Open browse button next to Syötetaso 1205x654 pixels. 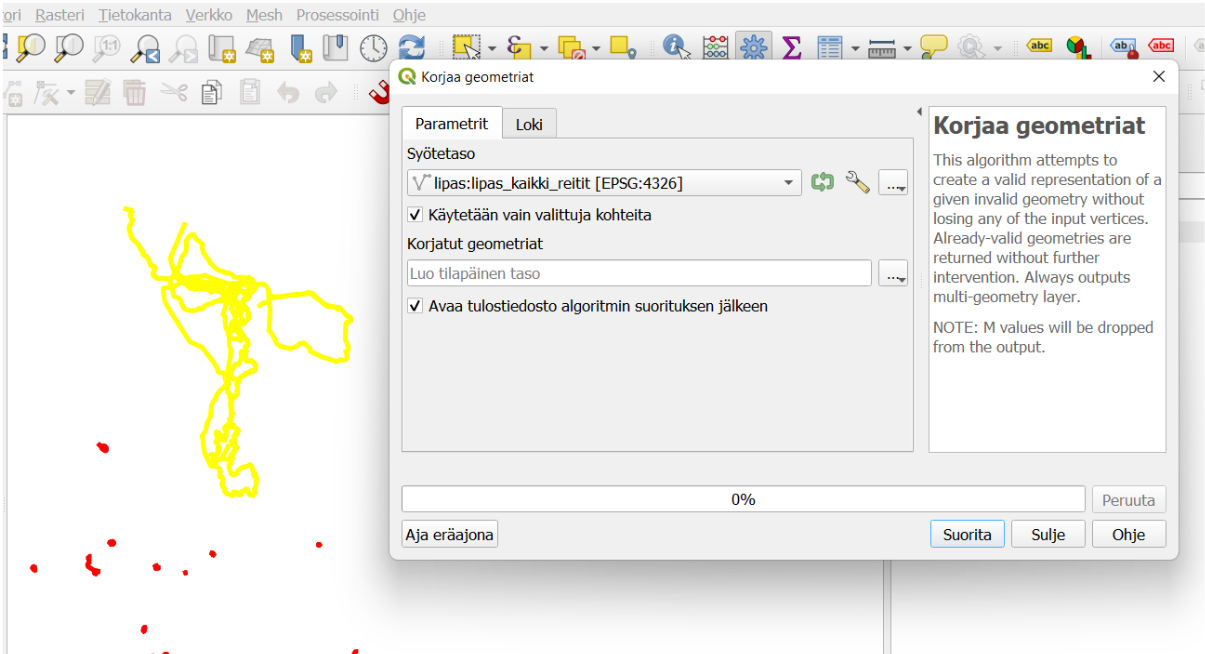click(x=893, y=182)
